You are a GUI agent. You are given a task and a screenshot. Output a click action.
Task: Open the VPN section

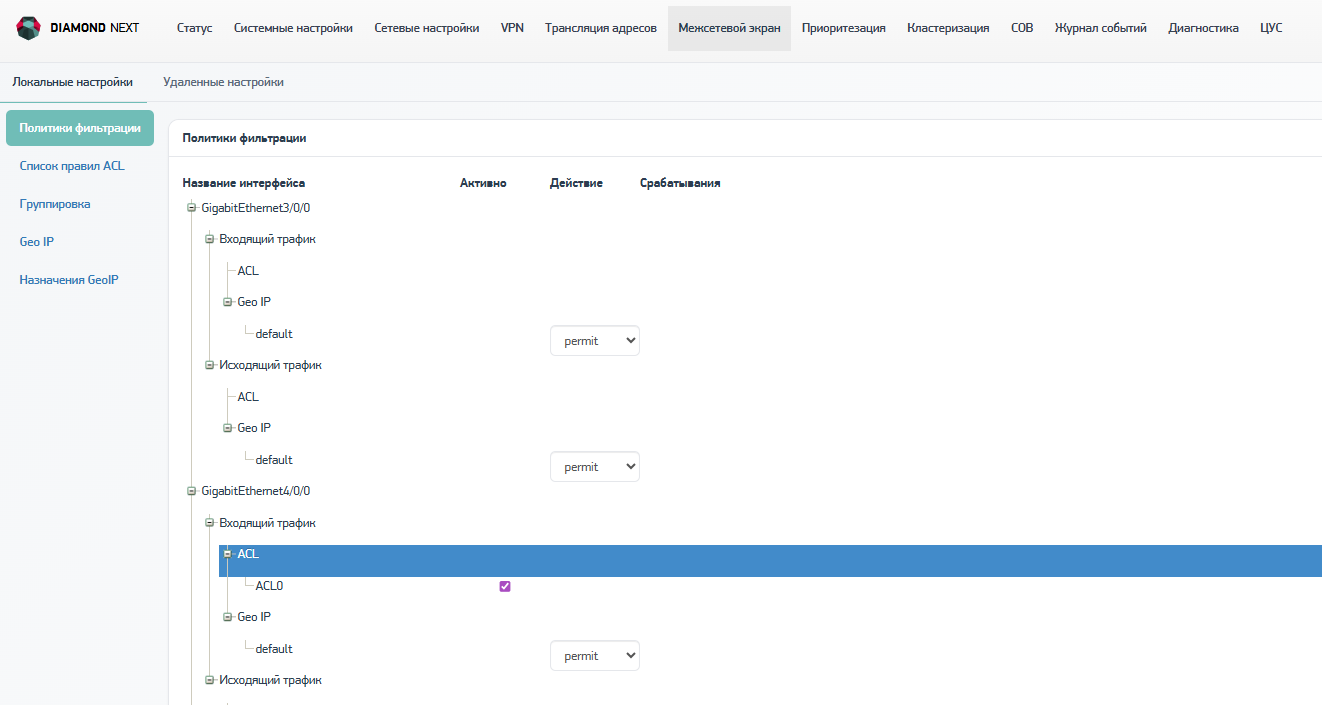[512, 28]
